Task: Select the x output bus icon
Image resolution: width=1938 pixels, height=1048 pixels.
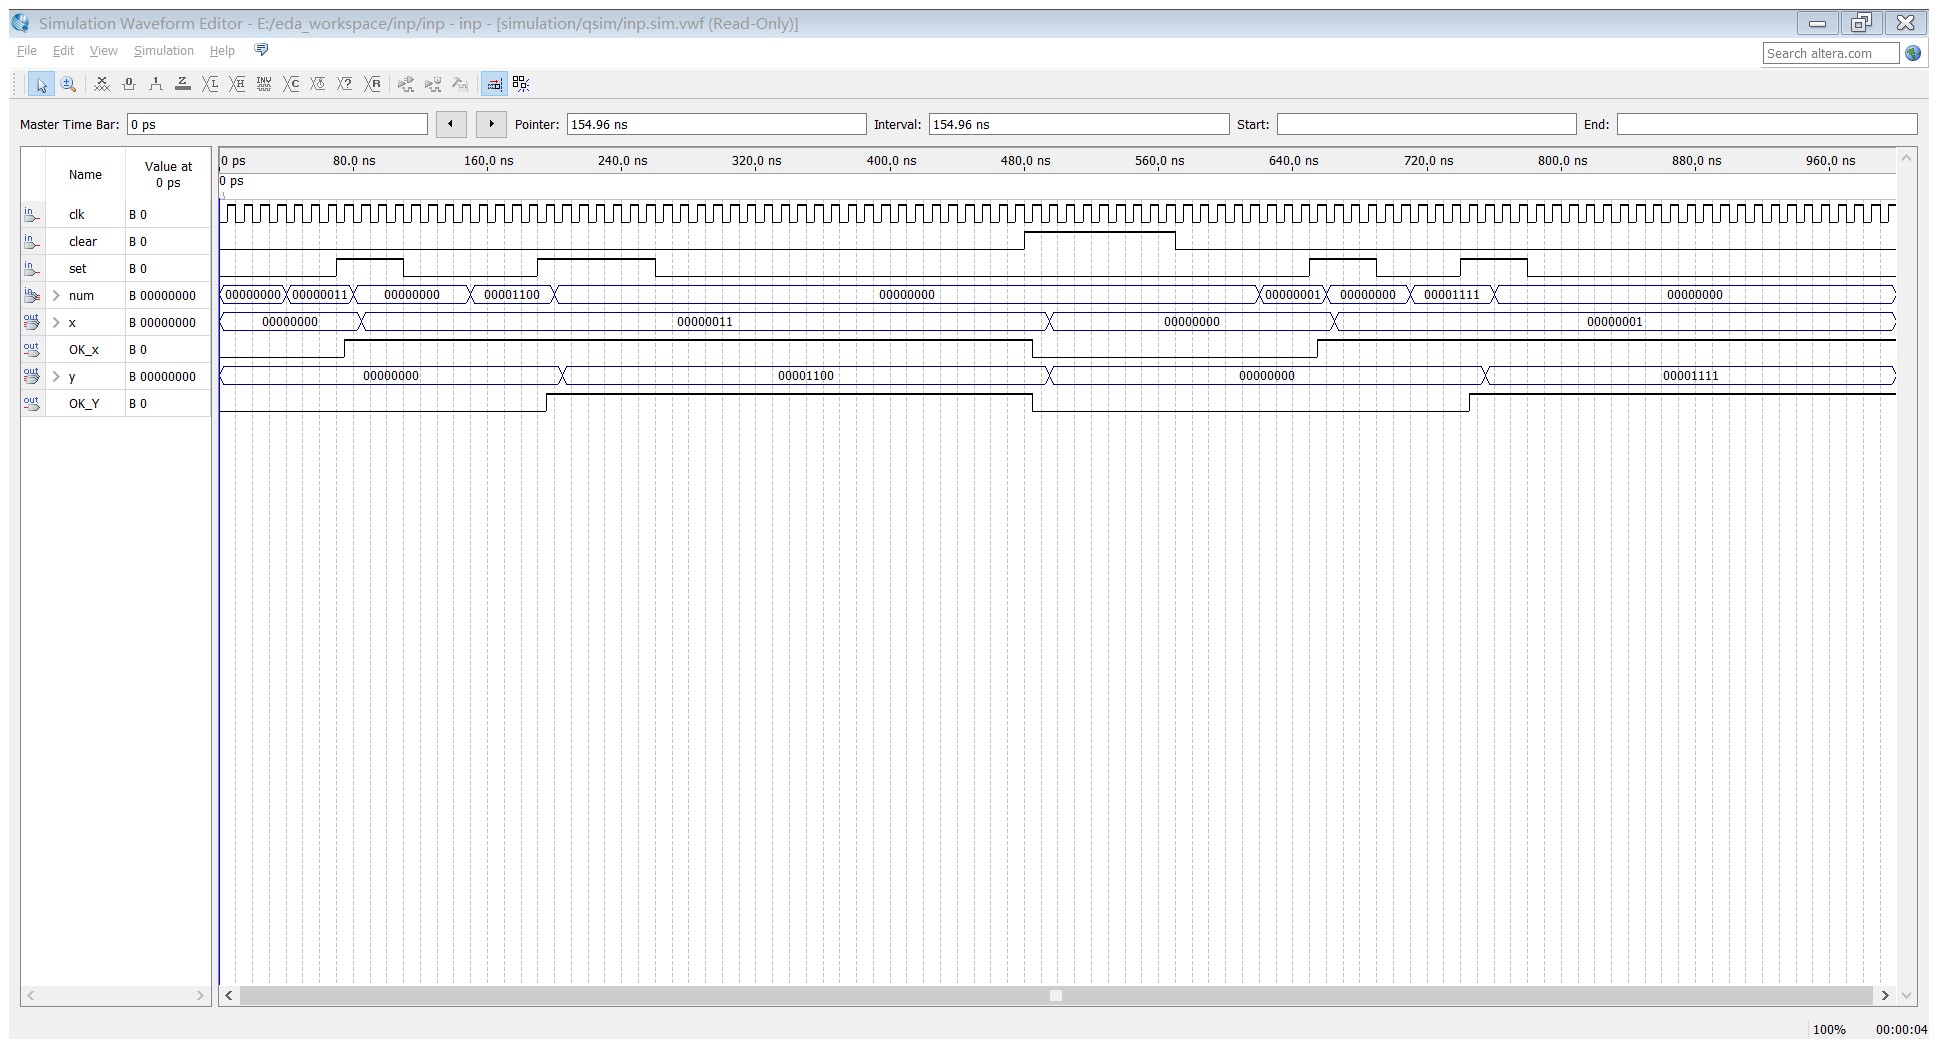Action: [x=31, y=323]
